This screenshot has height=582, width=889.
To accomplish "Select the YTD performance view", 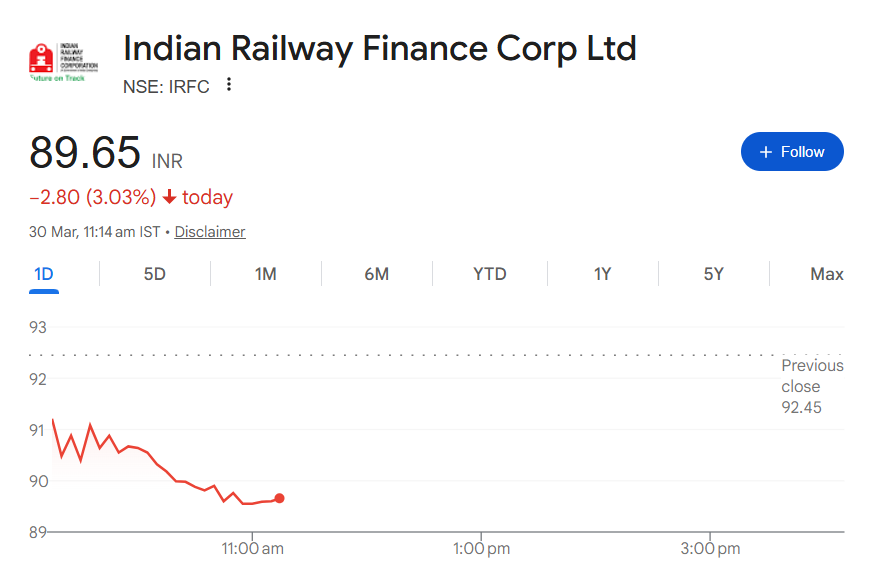I will click(x=489, y=273).
